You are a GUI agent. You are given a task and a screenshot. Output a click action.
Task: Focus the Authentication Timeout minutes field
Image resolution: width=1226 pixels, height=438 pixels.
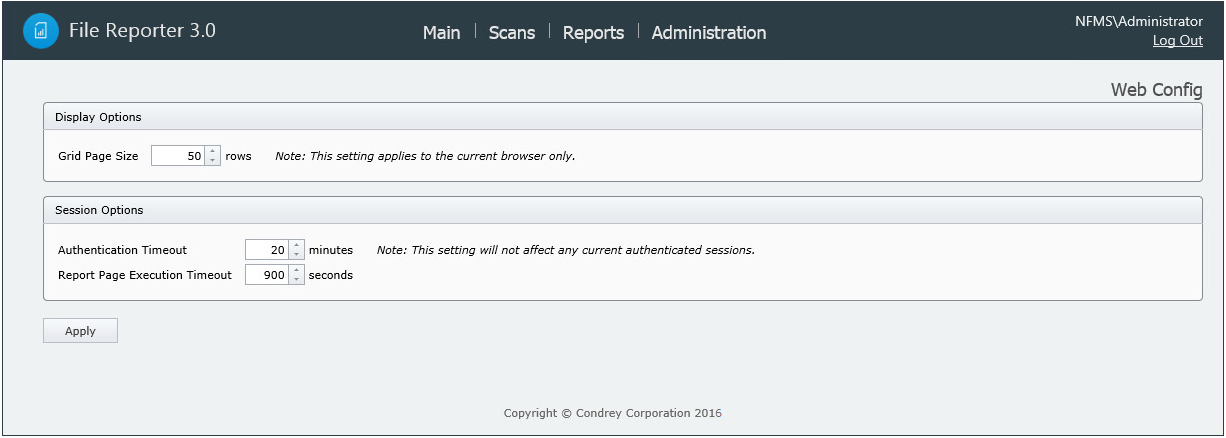click(x=267, y=250)
